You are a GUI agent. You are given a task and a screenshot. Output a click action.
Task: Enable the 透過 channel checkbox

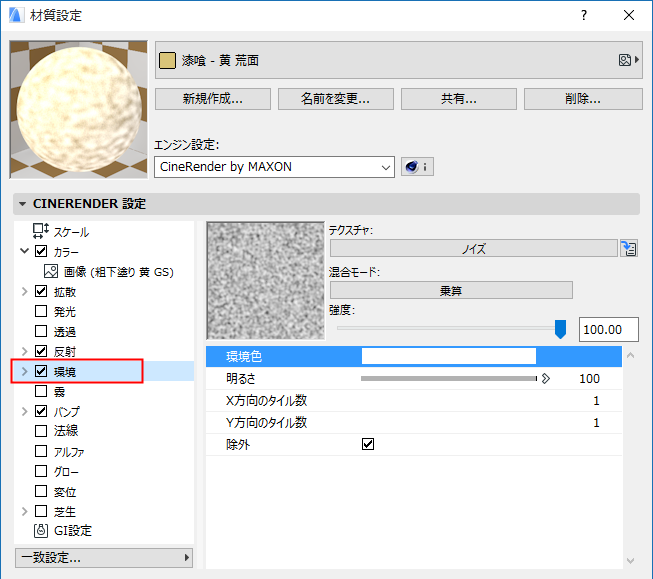tap(41, 331)
